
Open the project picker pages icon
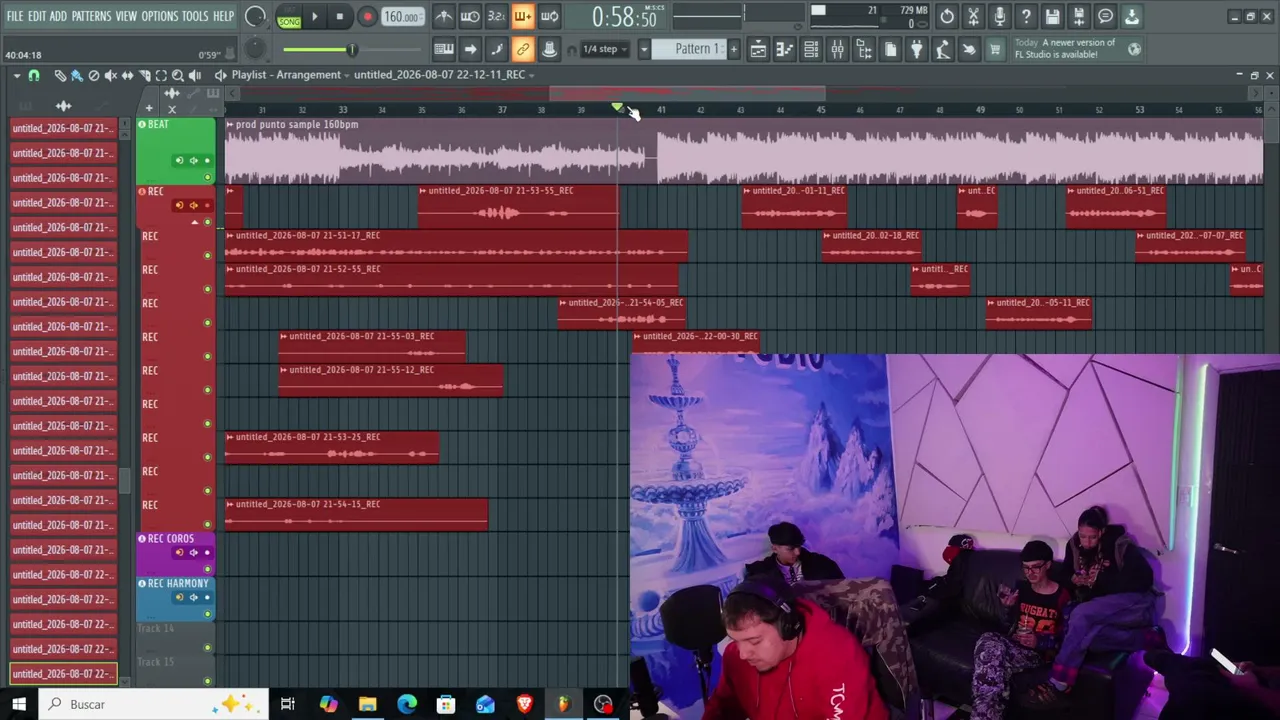tap(890, 49)
